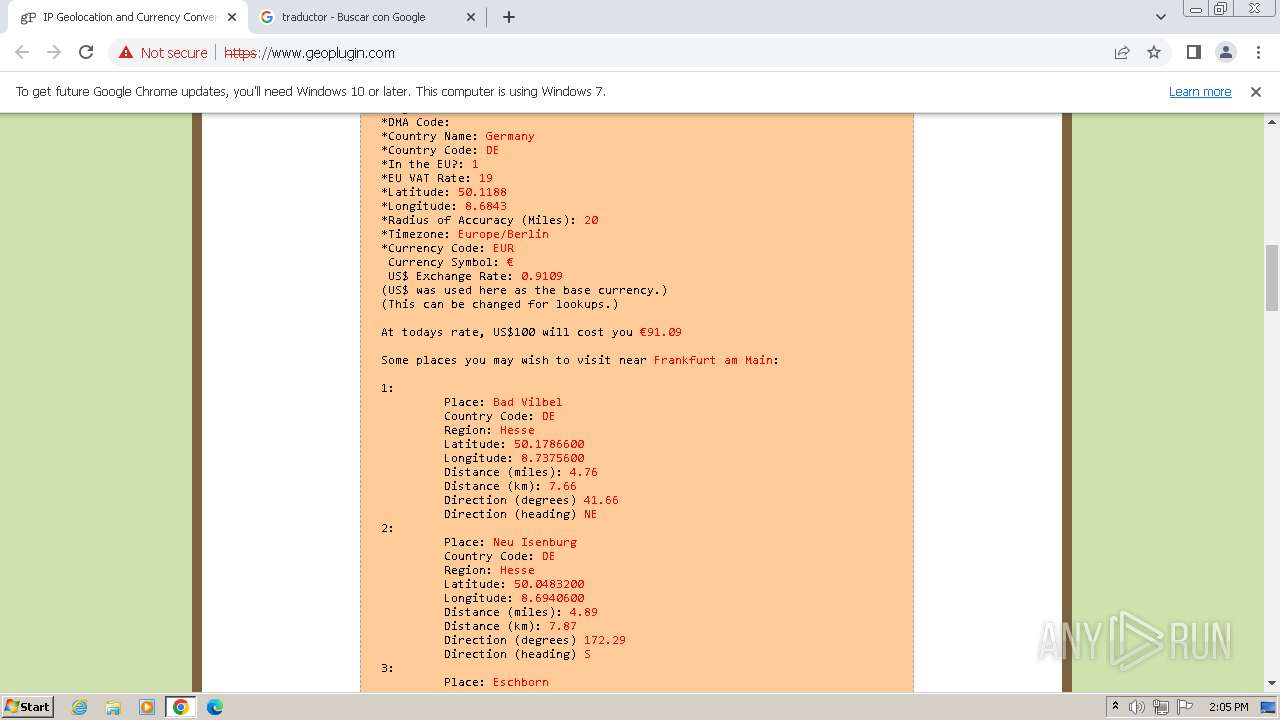This screenshot has height=720, width=1280.
Task: Open the Windows Start menu
Action: (x=28, y=707)
